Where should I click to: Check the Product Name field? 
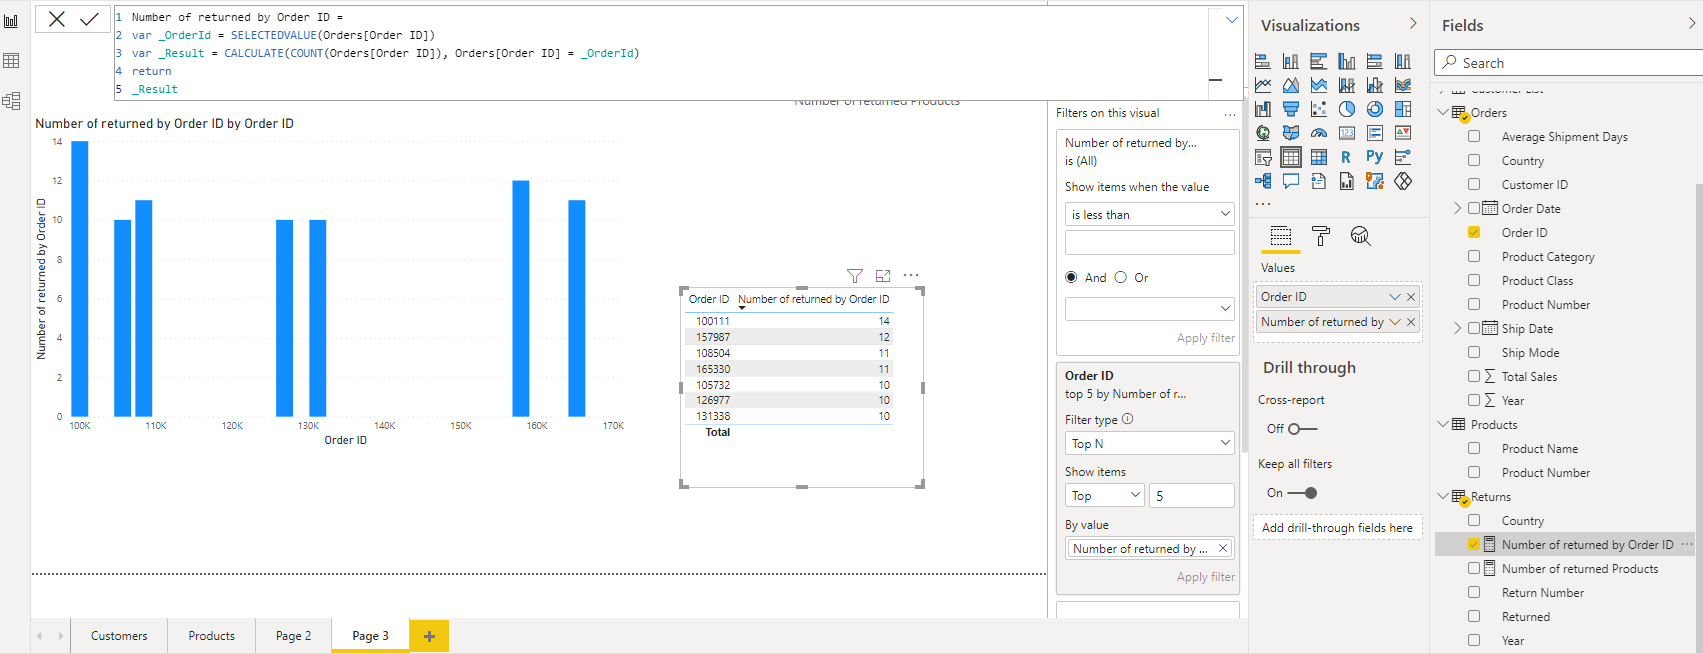tap(1474, 448)
